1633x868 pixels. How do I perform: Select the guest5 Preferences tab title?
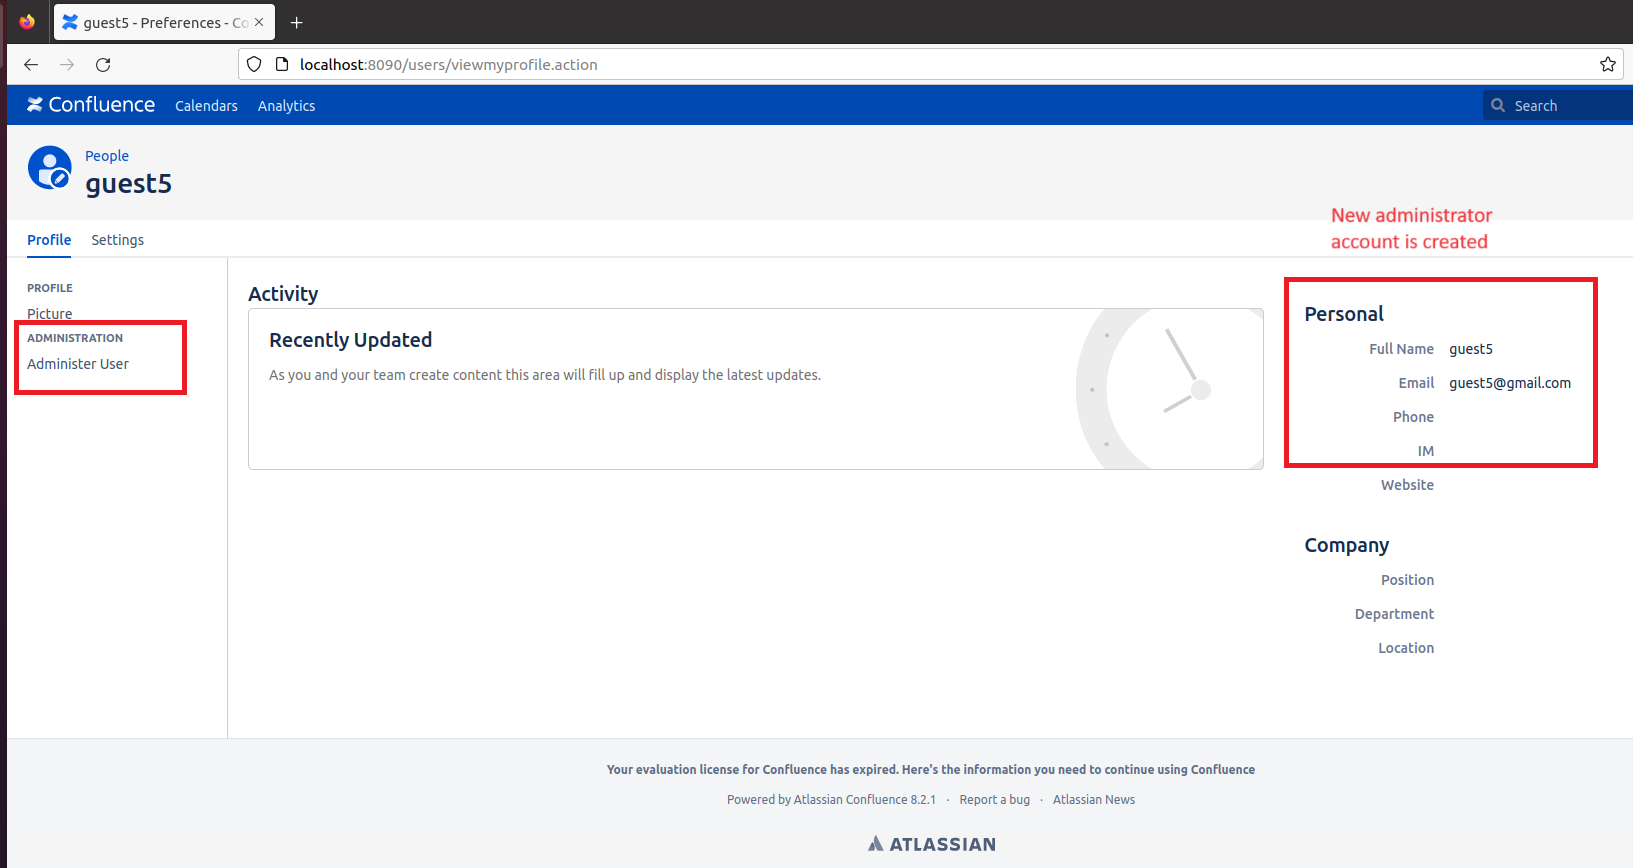(166, 22)
